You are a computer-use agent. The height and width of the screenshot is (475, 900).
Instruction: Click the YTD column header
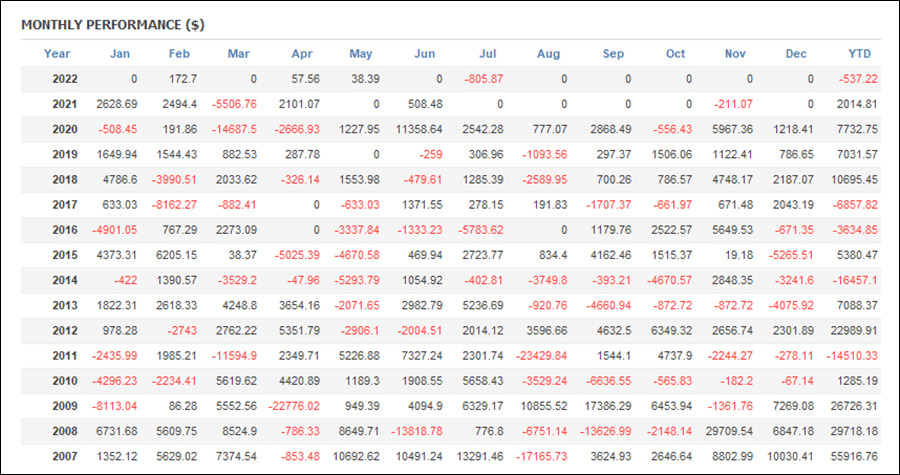coord(859,54)
